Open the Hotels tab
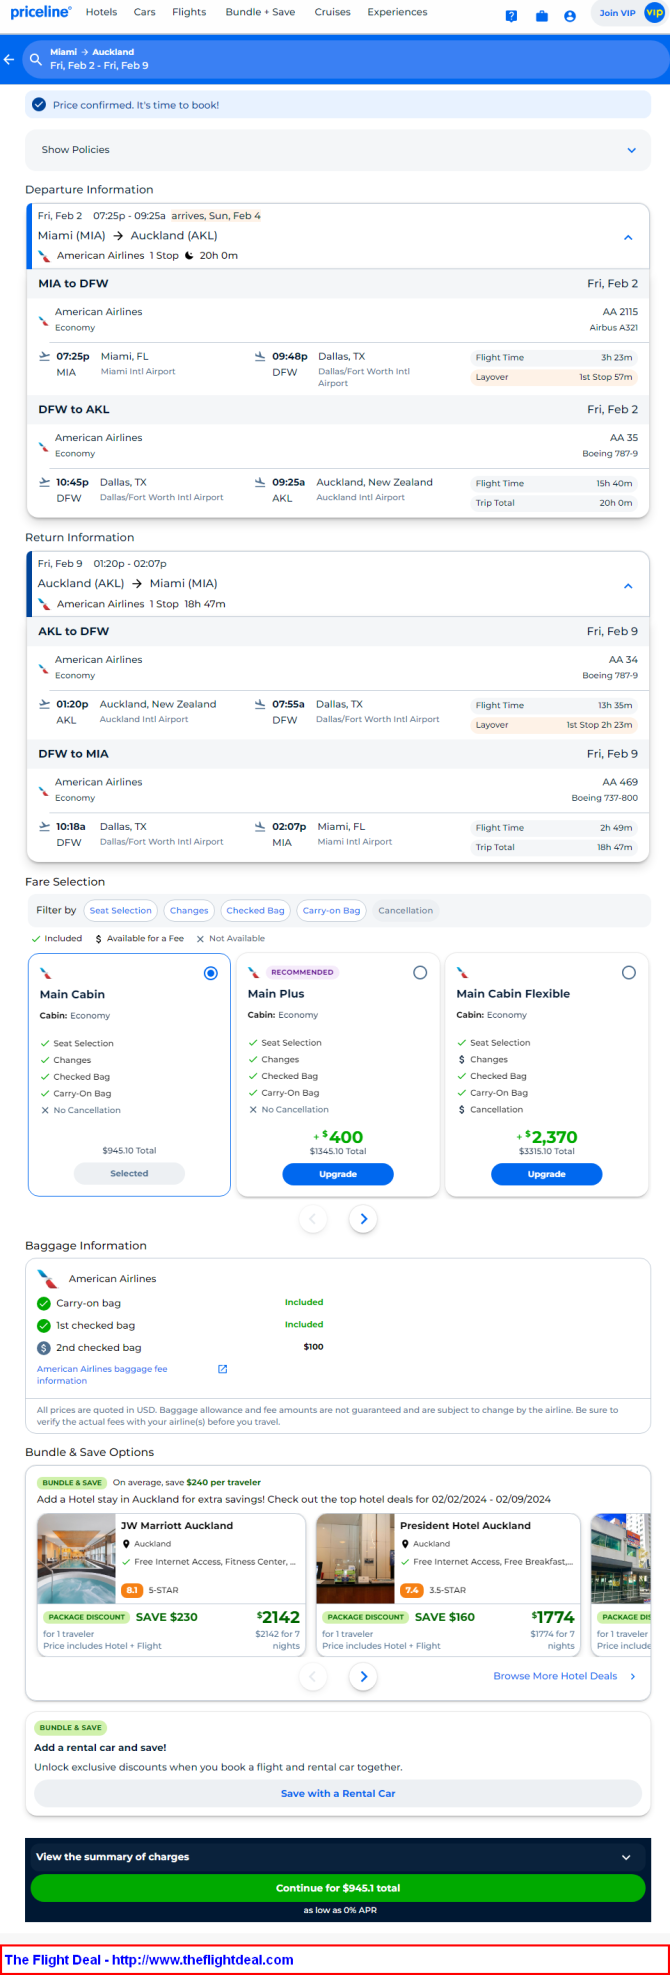The height and width of the screenshot is (1975, 670). [101, 12]
